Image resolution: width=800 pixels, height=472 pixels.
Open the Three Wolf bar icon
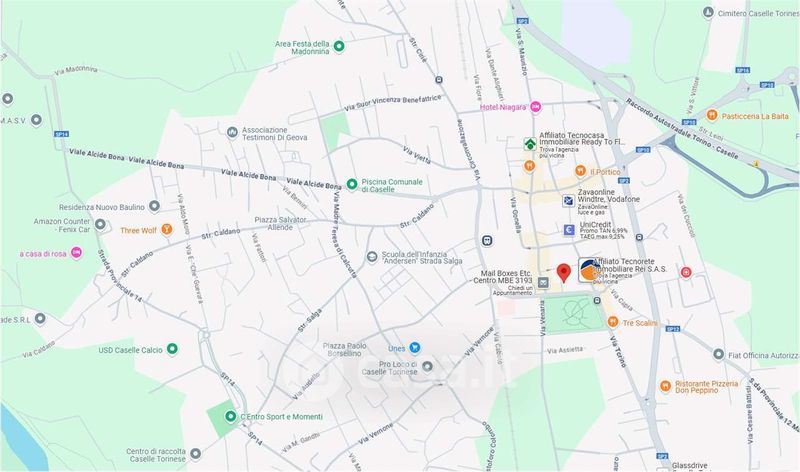(166, 229)
